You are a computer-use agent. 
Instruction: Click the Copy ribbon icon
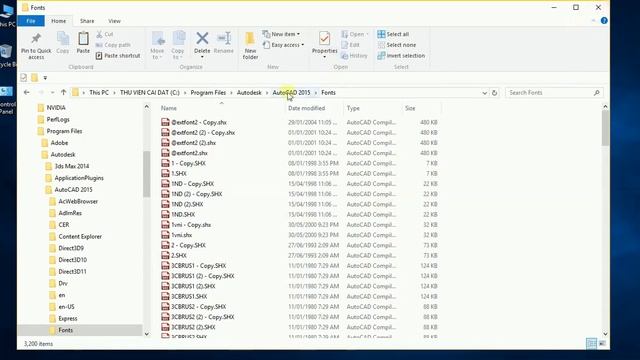pyautogui.click(x=62, y=38)
